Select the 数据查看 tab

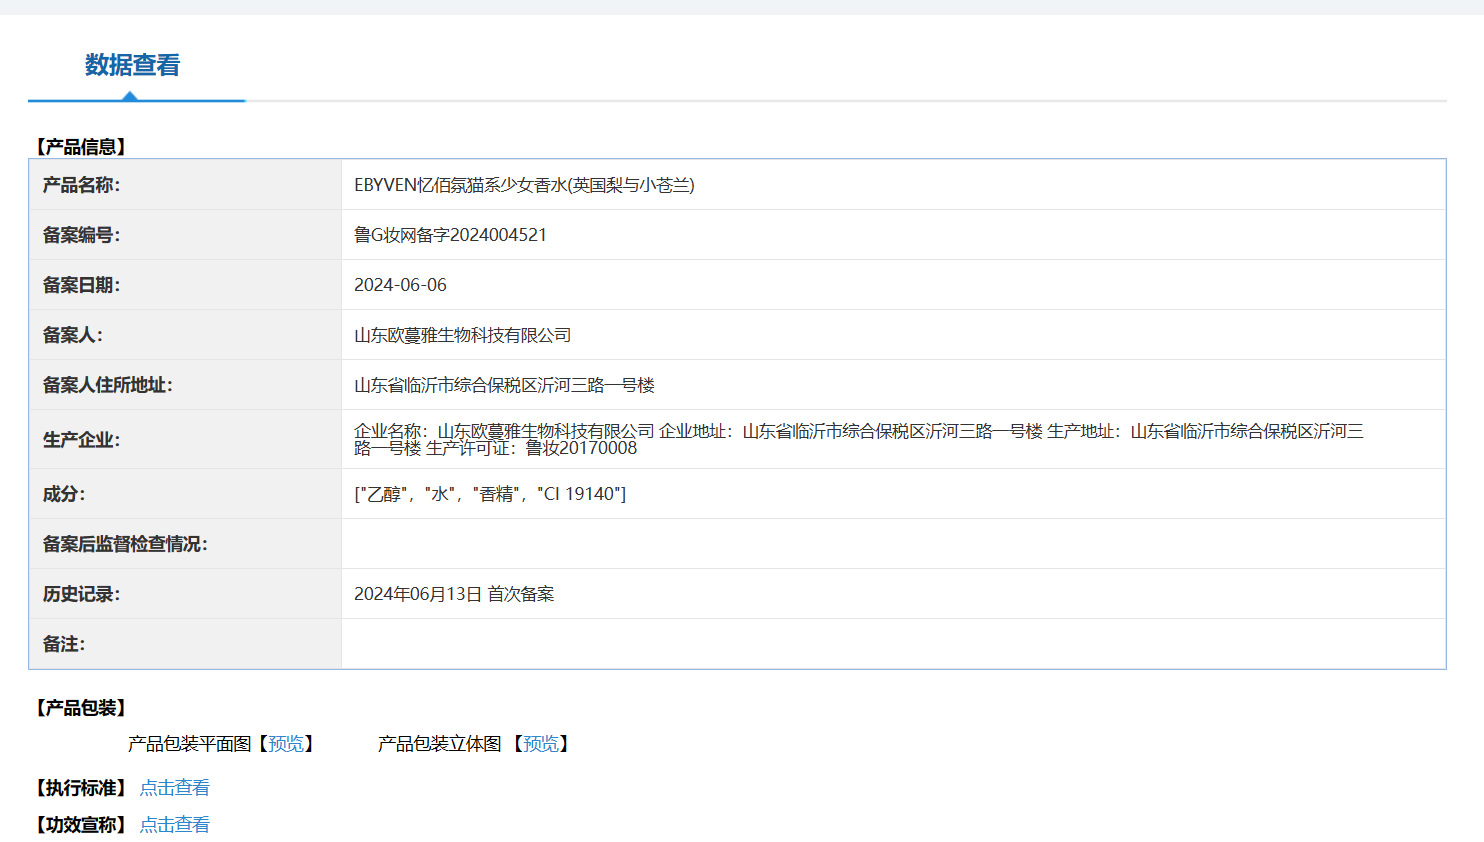132,66
